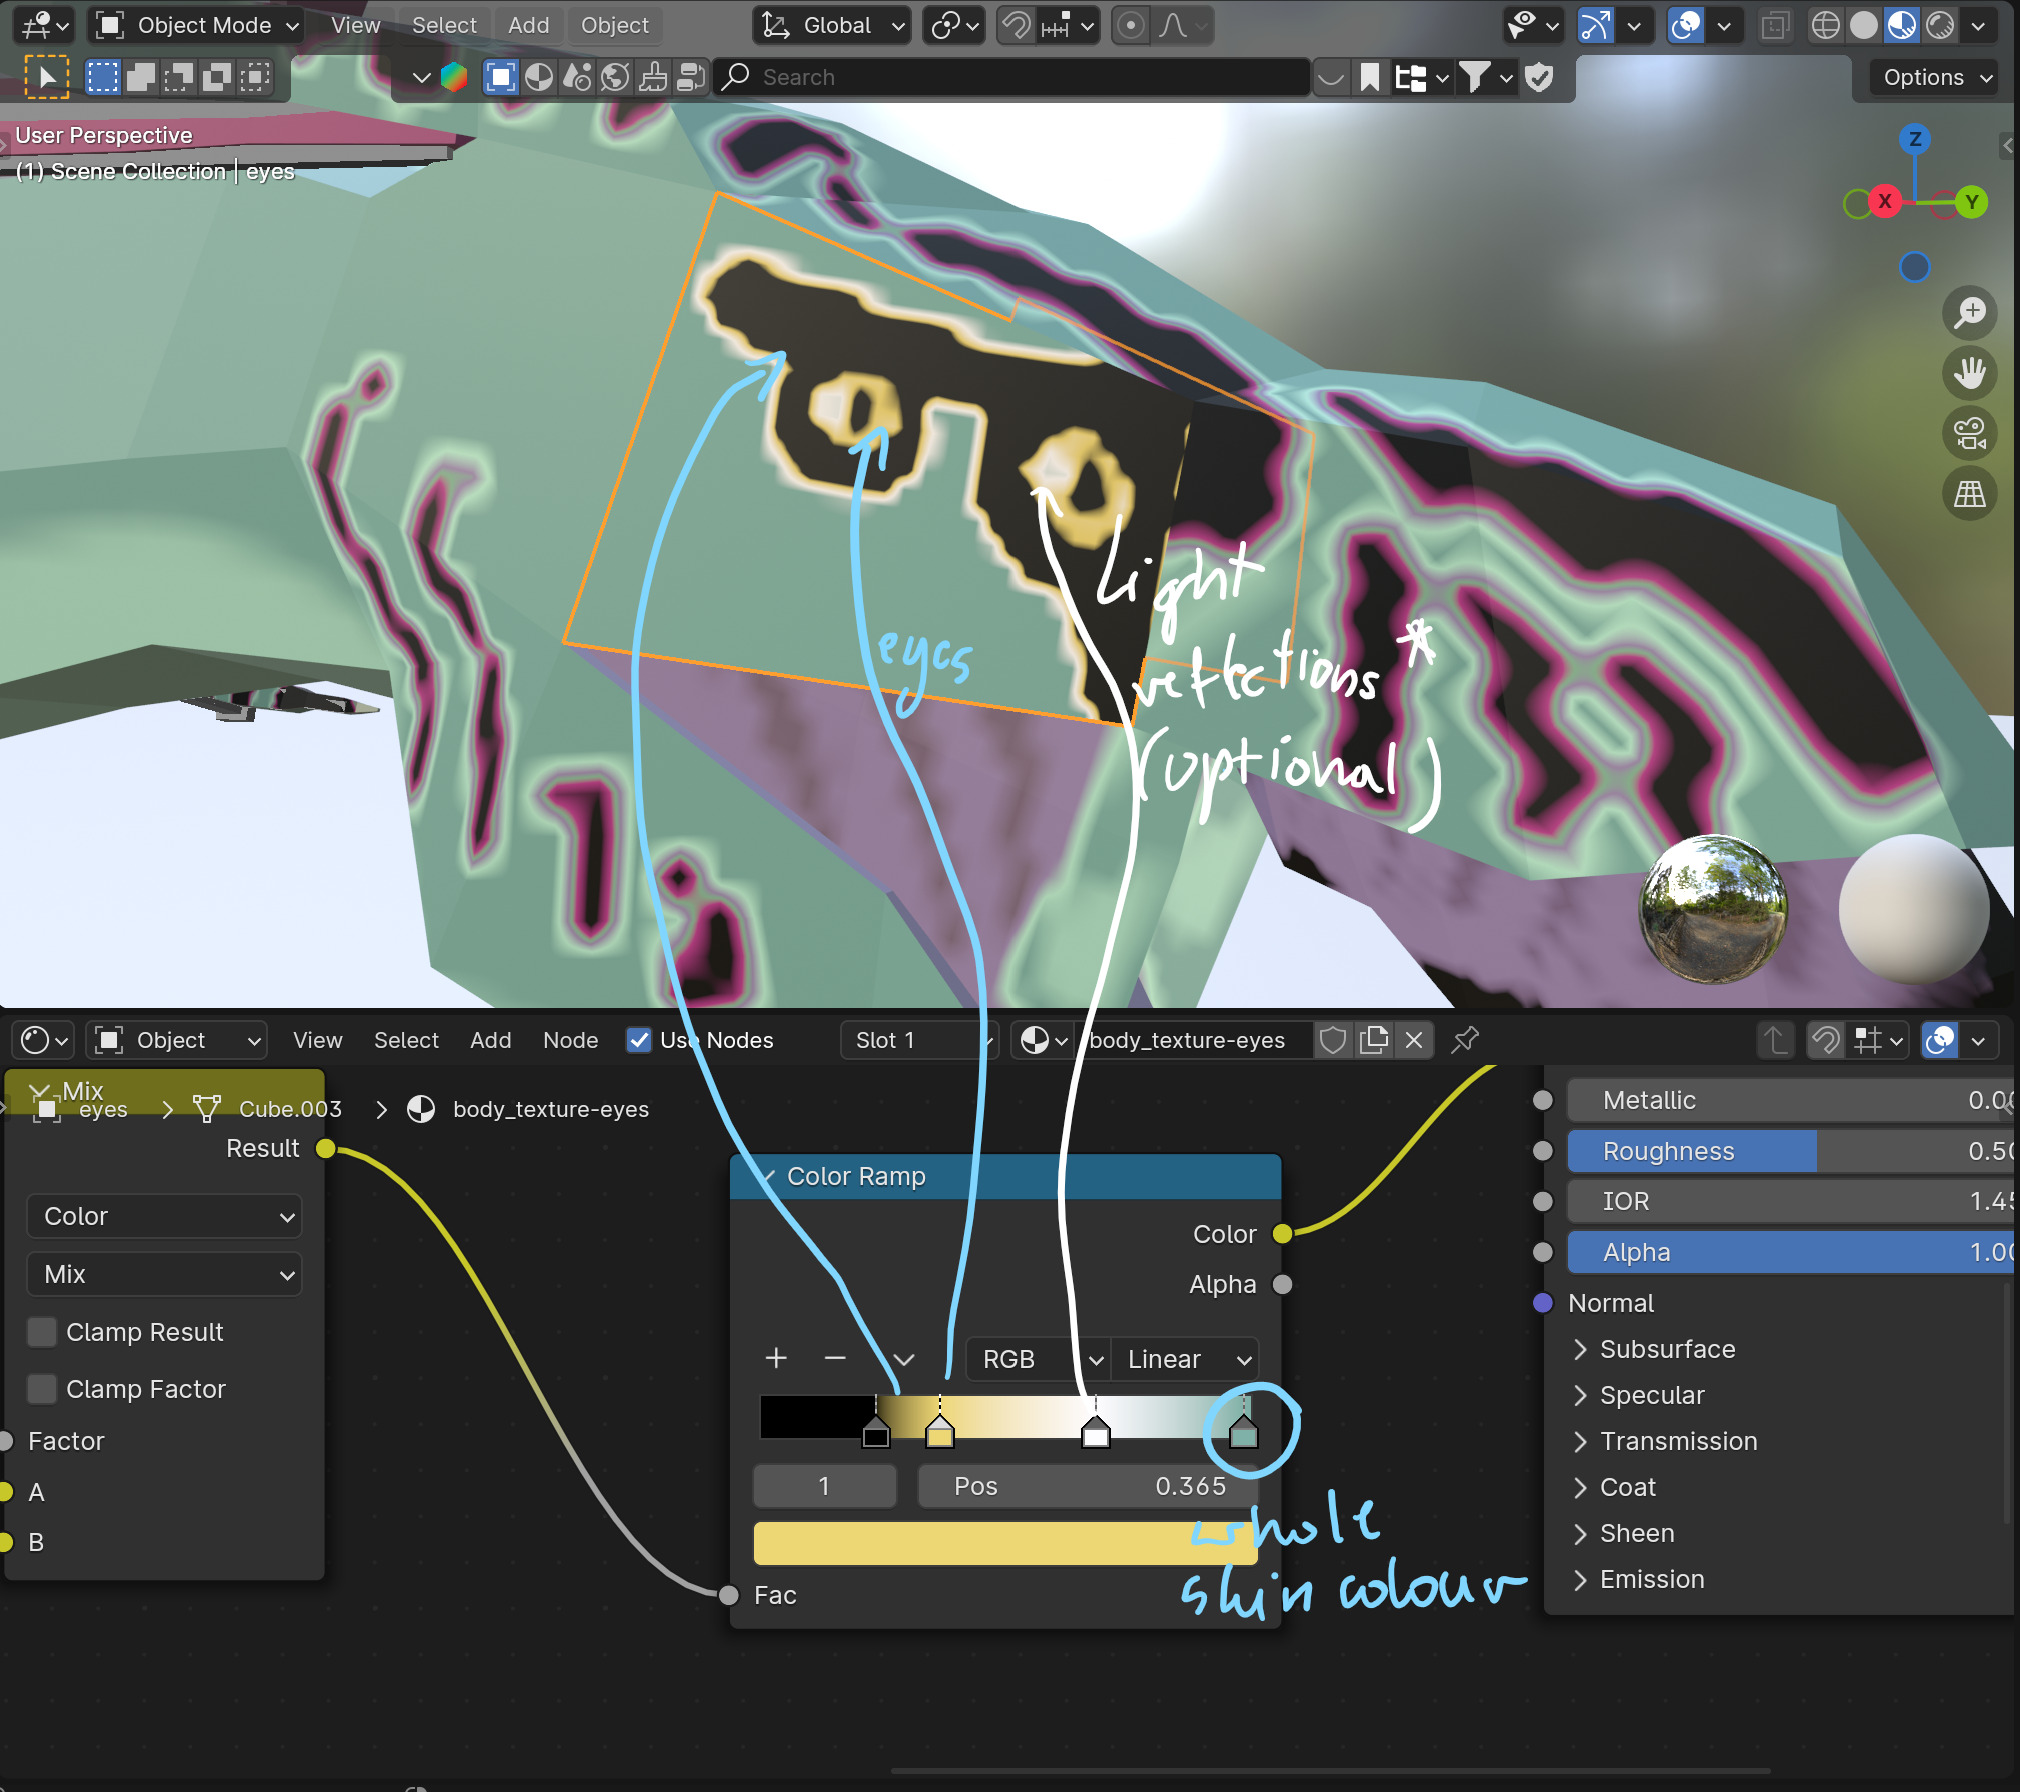The width and height of the screenshot is (2020, 1792).
Task: Open the node editor Node menu
Action: pos(570,1040)
